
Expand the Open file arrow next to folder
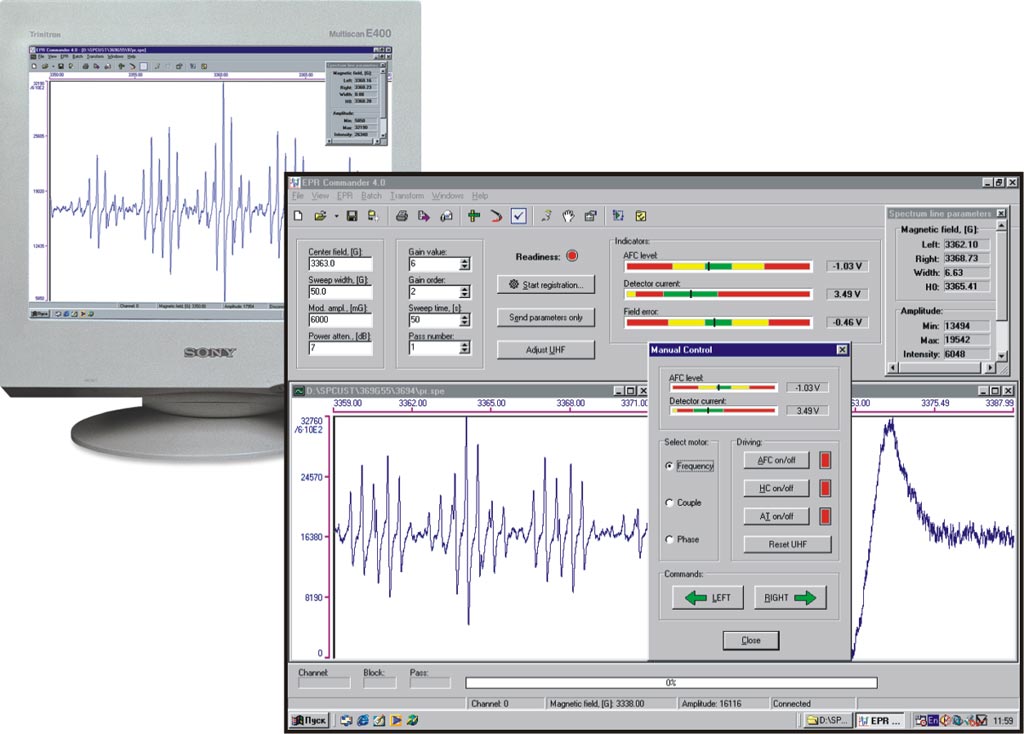336,216
